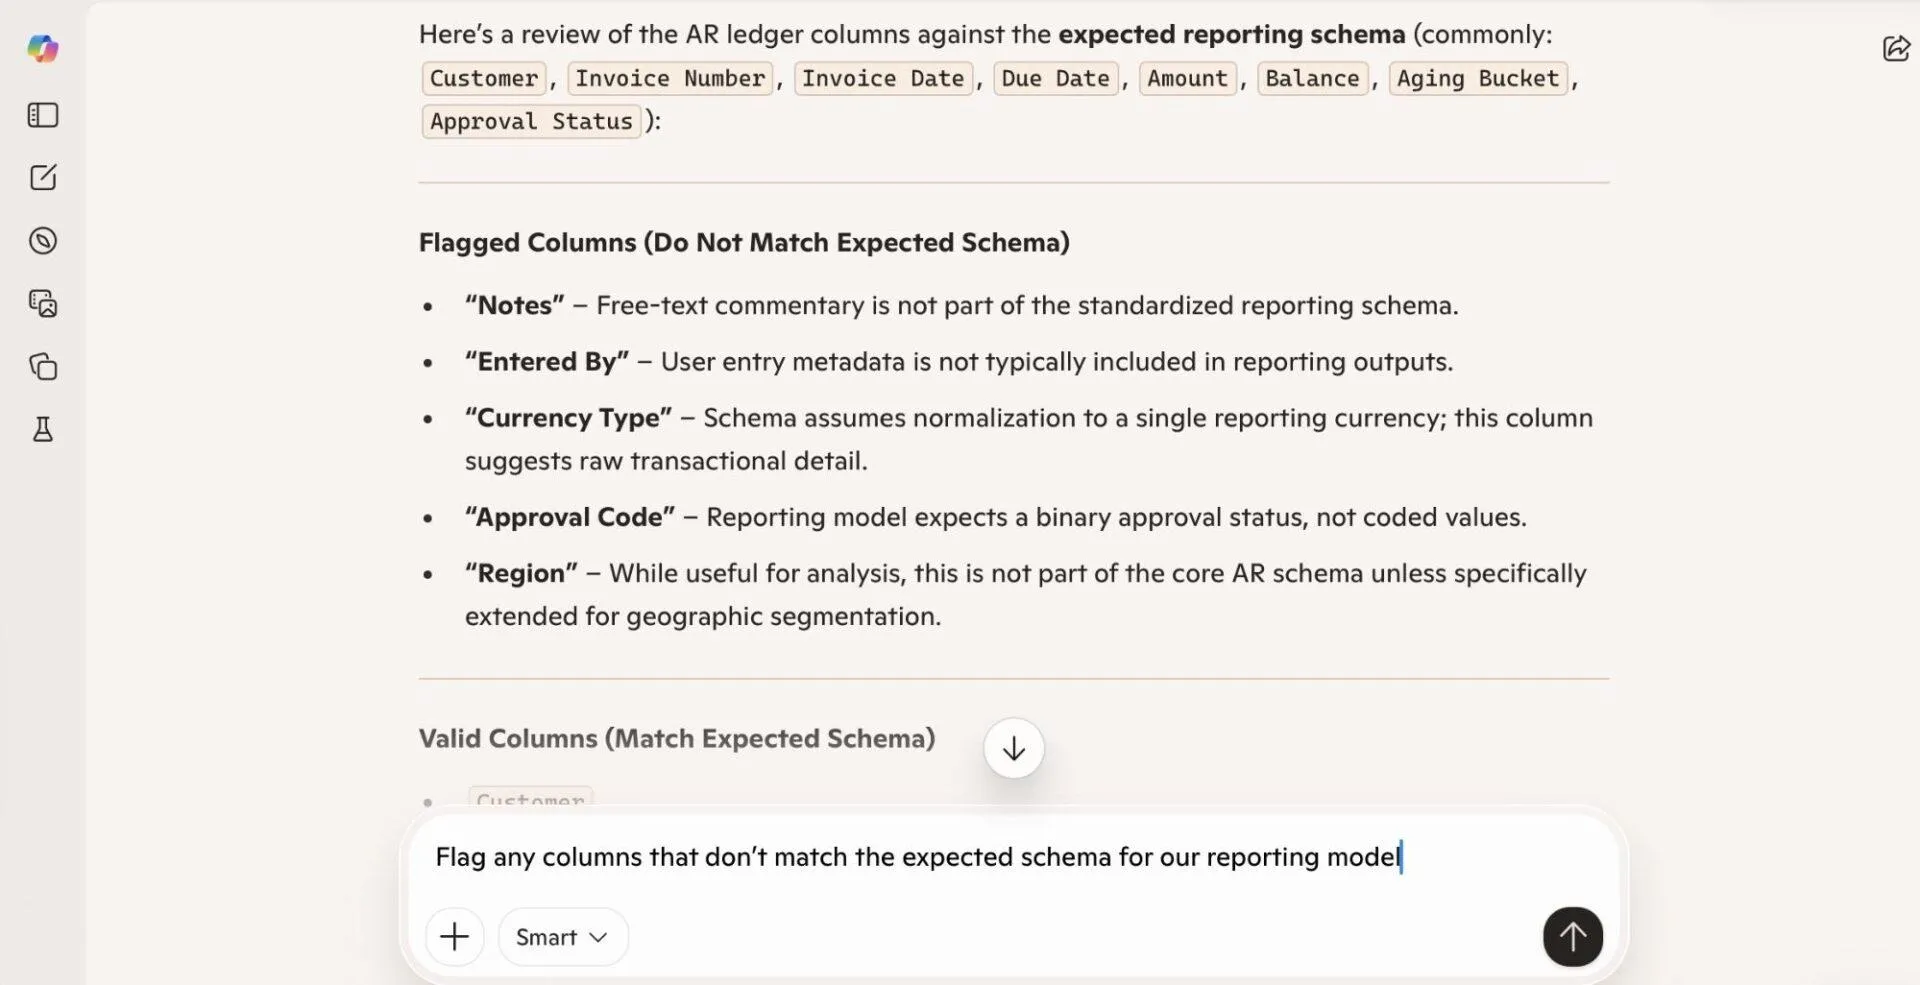Screen dimensions: 1920x985
Task: Click the Valid Columns section heading
Action: click(x=677, y=738)
